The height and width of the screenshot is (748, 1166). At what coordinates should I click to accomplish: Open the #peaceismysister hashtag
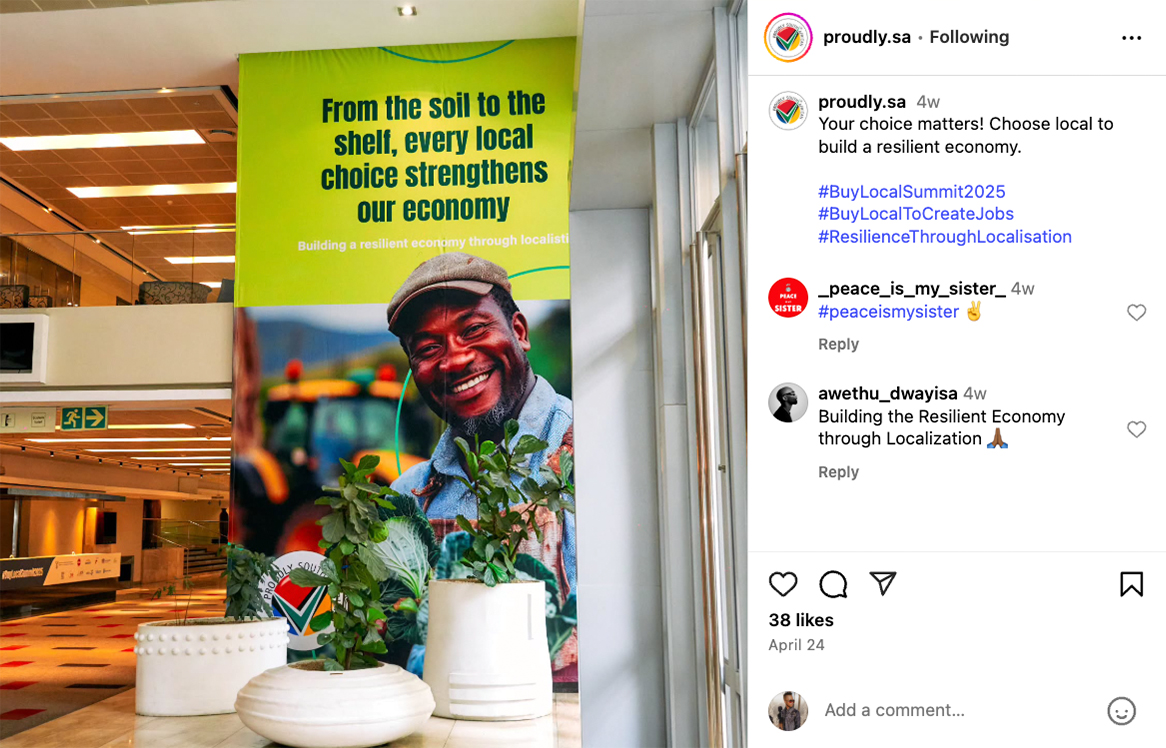889,312
